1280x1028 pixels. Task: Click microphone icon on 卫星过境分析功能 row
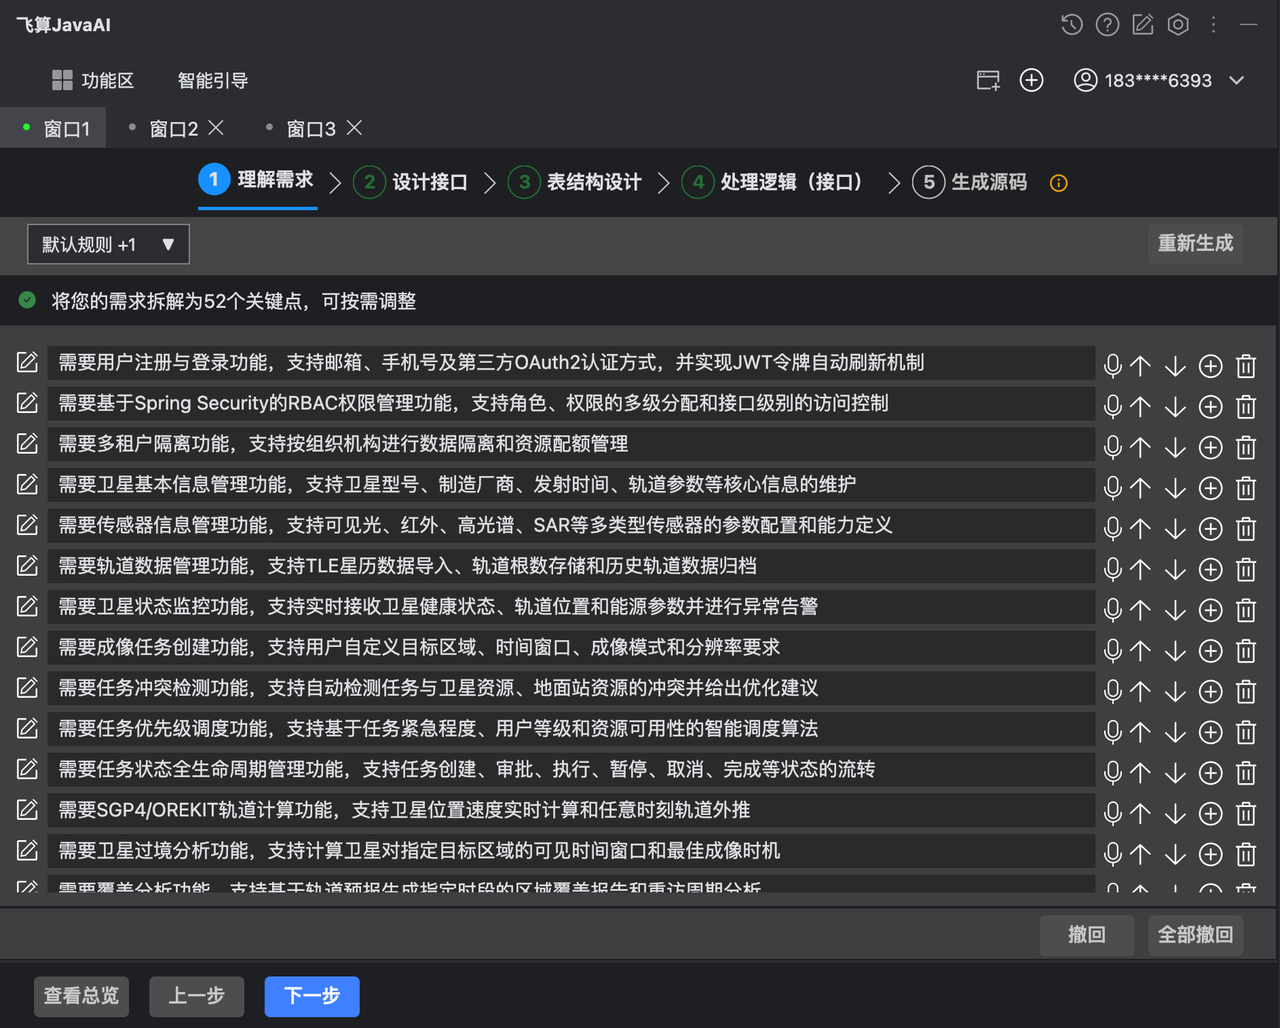pos(1112,854)
